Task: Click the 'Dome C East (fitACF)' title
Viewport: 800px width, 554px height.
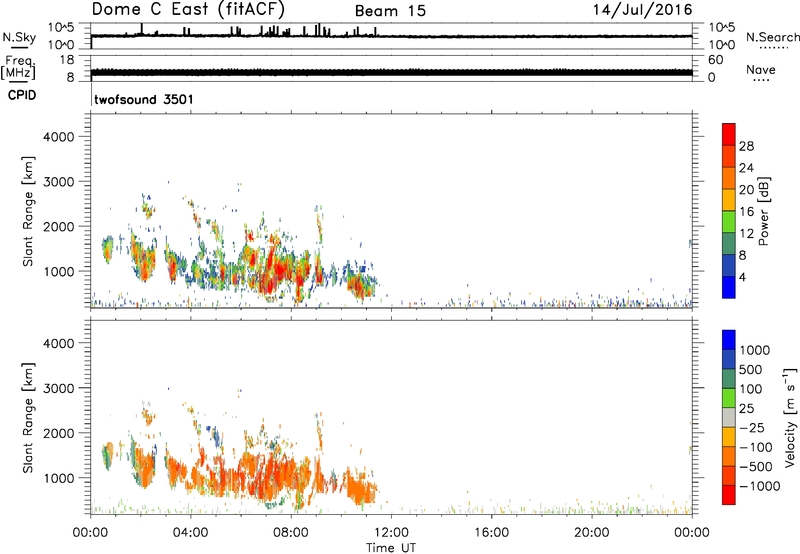Action: pos(188,10)
